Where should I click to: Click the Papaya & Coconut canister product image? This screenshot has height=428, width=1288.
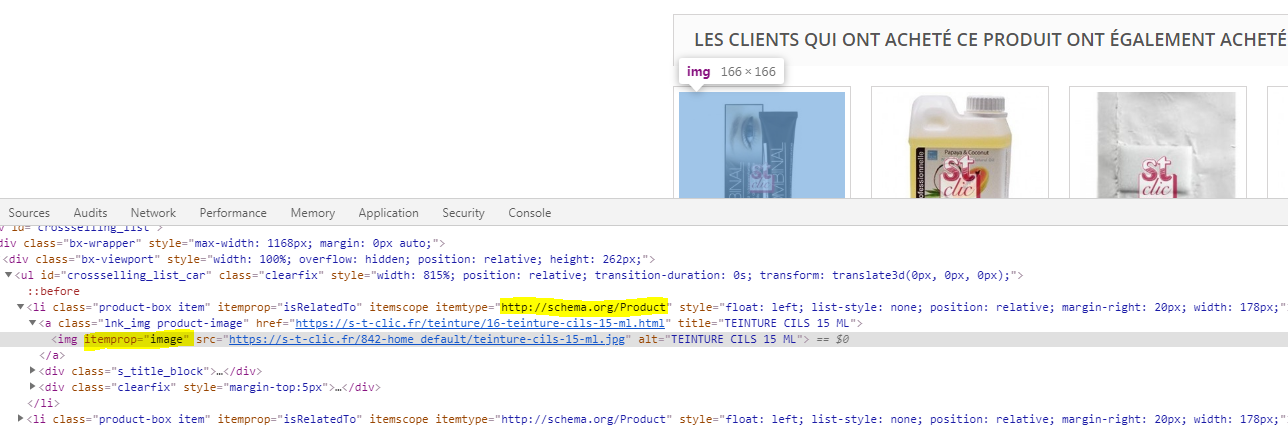pos(959,144)
